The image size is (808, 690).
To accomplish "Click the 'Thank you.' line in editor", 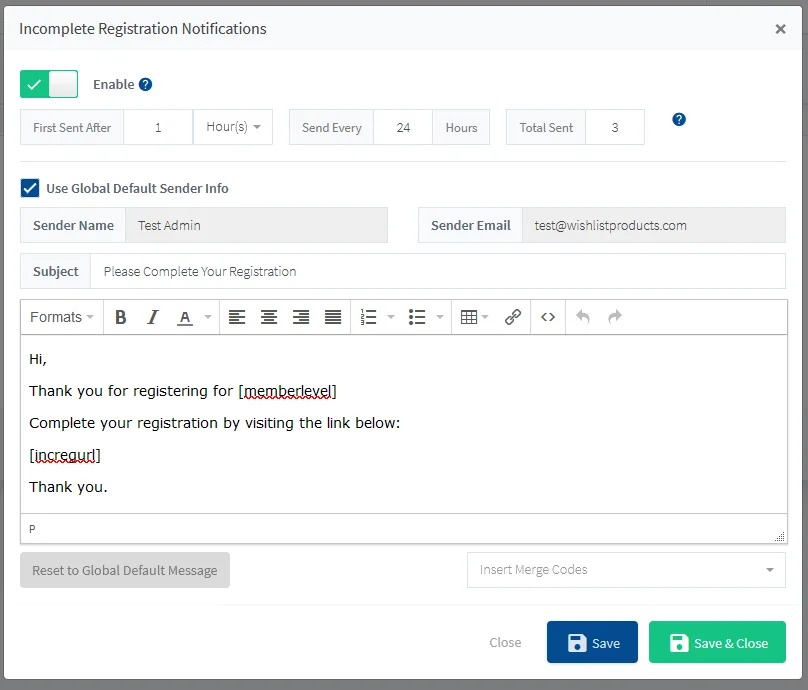I will click(68, 487).
